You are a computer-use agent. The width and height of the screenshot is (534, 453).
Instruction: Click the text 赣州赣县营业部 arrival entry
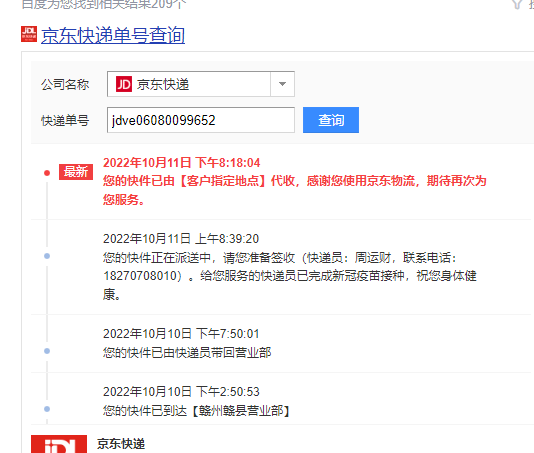pyautogui.click(x=197, y=411)
